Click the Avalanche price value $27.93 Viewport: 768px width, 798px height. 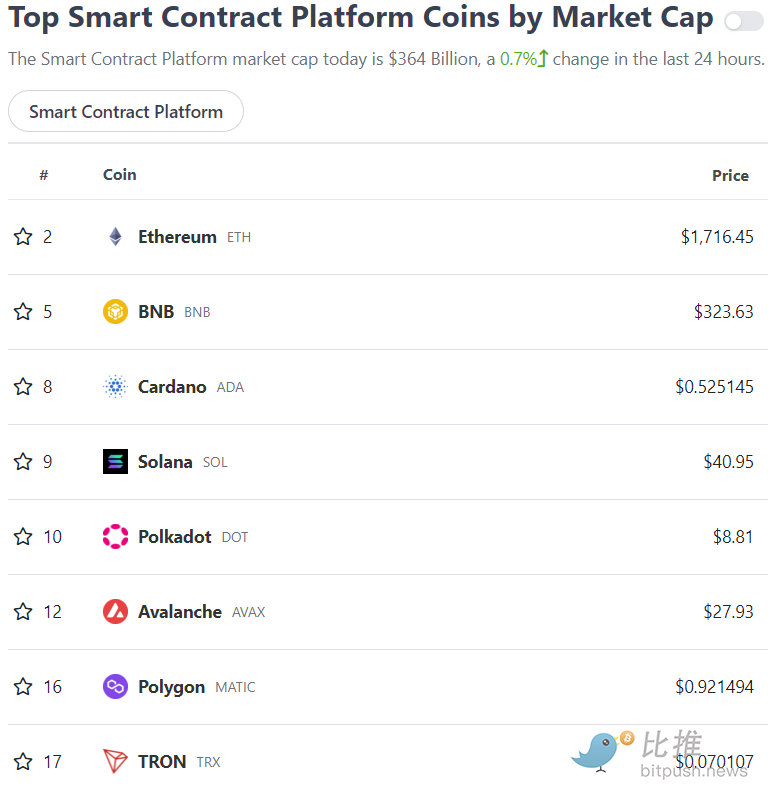729,612
